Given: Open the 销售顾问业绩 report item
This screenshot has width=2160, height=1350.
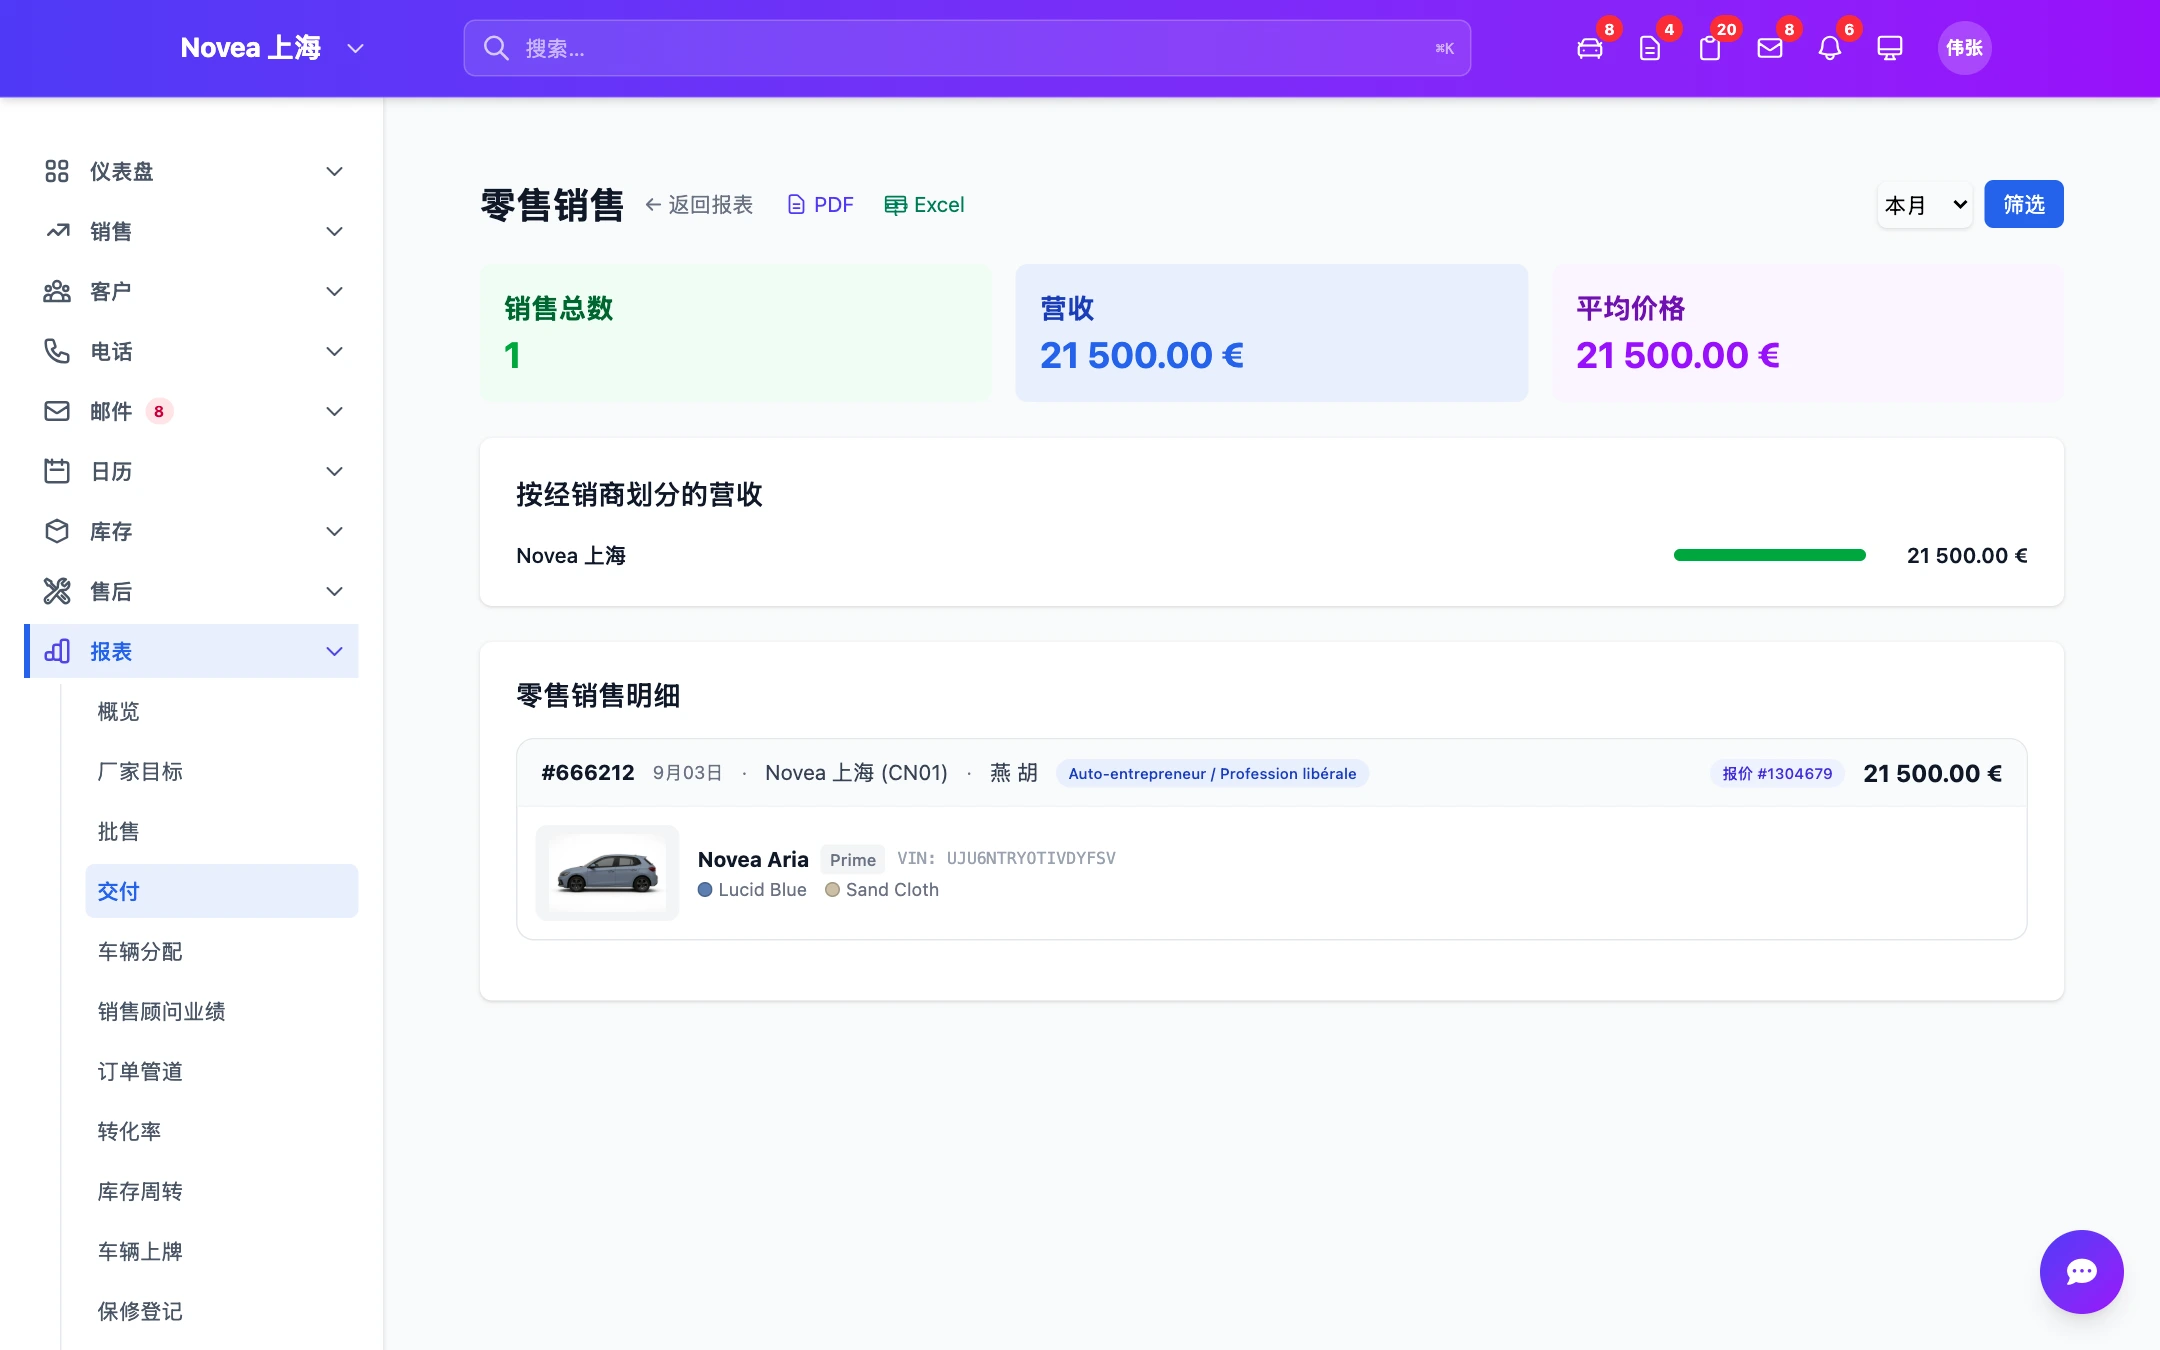Looking at the screenshot, I should 221,1011.
